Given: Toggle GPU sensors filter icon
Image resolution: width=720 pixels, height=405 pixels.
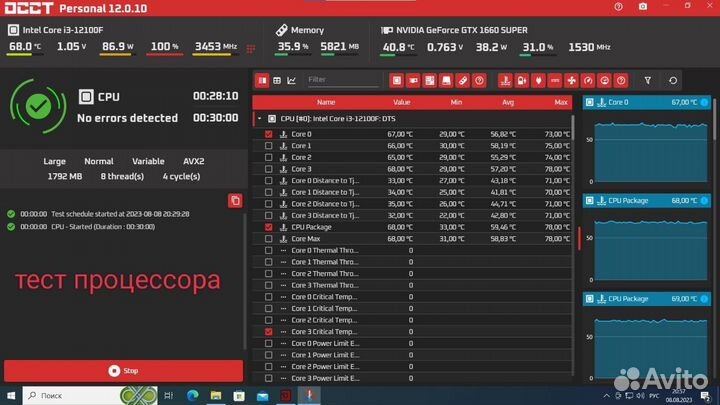Looking at the screenshot, I should point(413,80).
